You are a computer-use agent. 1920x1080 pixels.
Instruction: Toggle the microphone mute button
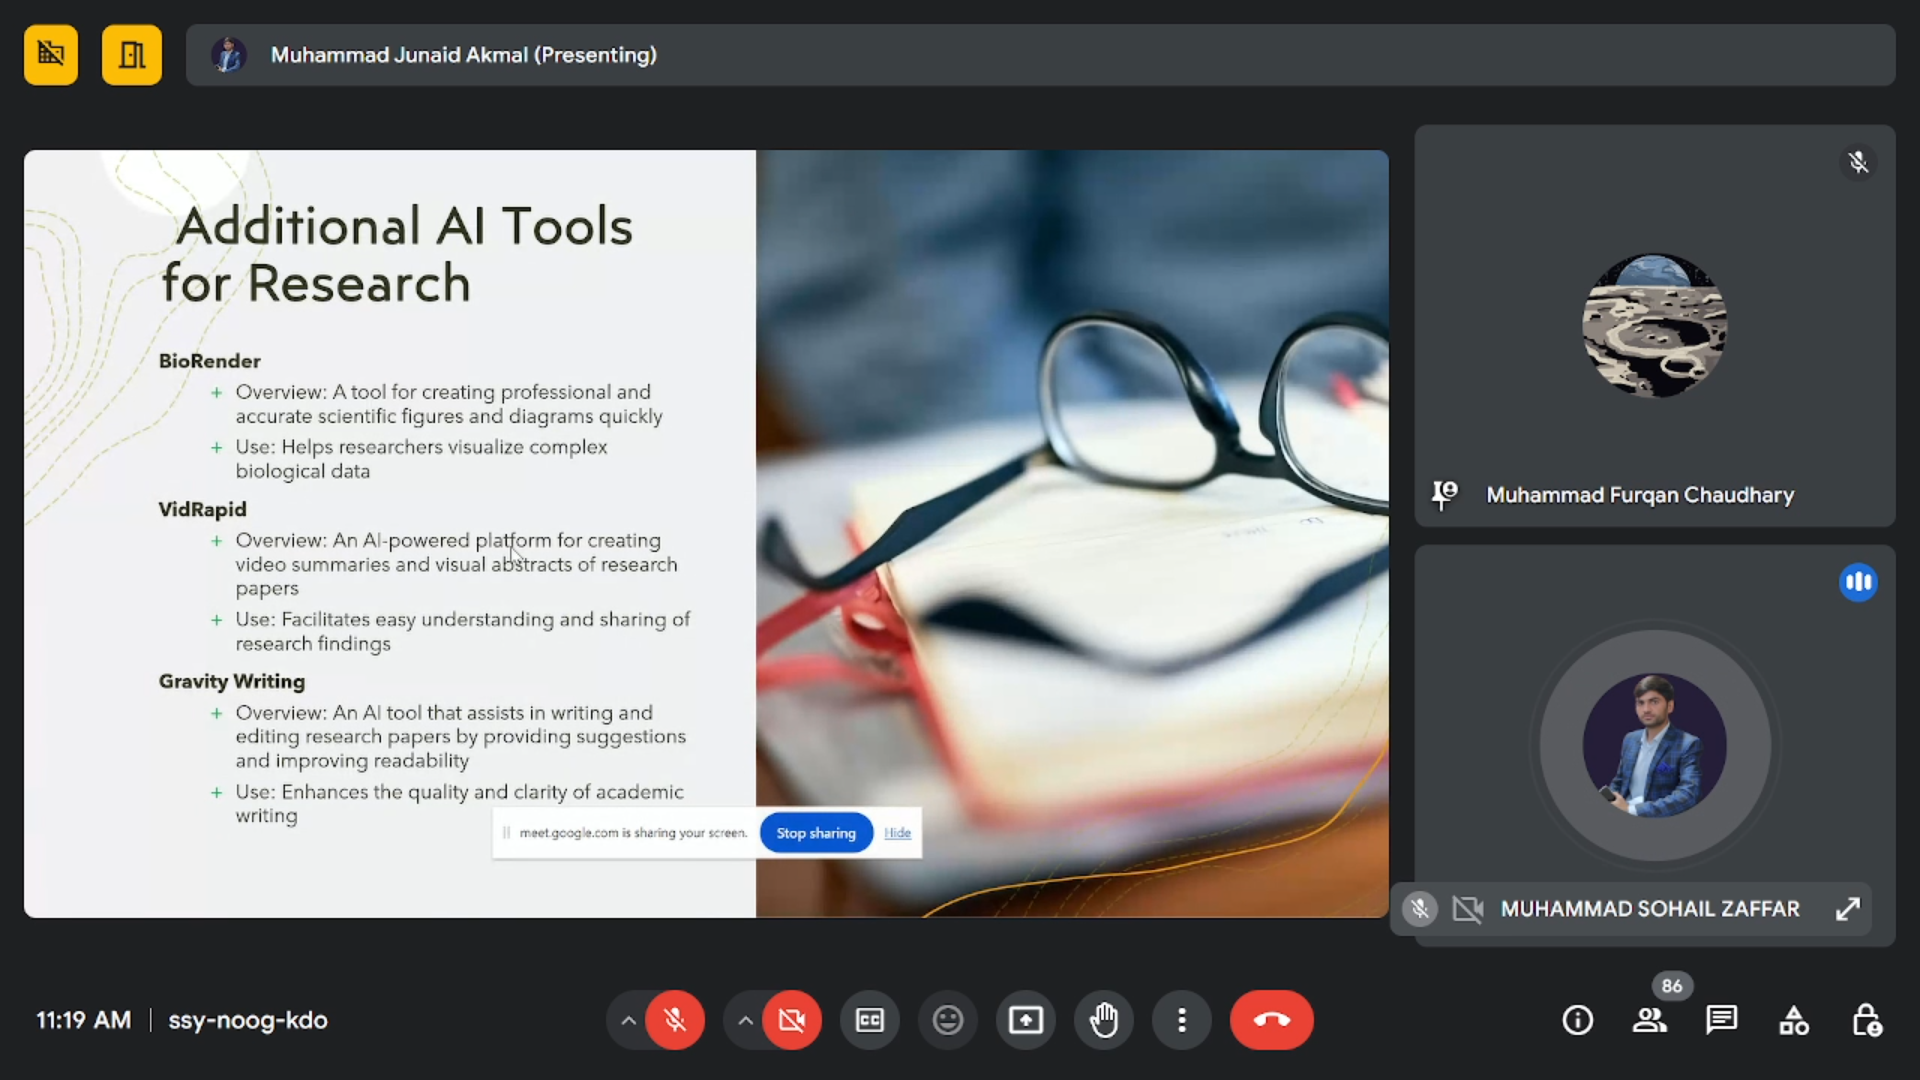pyautogui.click(x=675, y=1020)
